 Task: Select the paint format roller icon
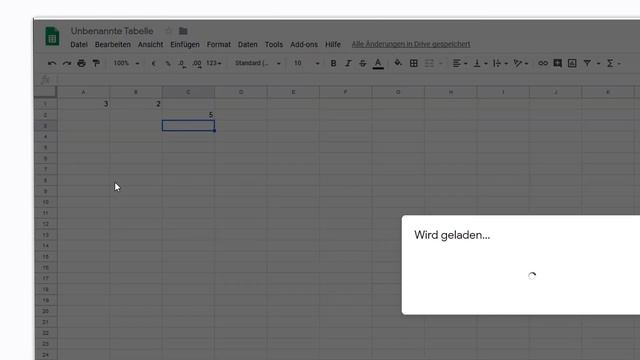pos(96,63)
